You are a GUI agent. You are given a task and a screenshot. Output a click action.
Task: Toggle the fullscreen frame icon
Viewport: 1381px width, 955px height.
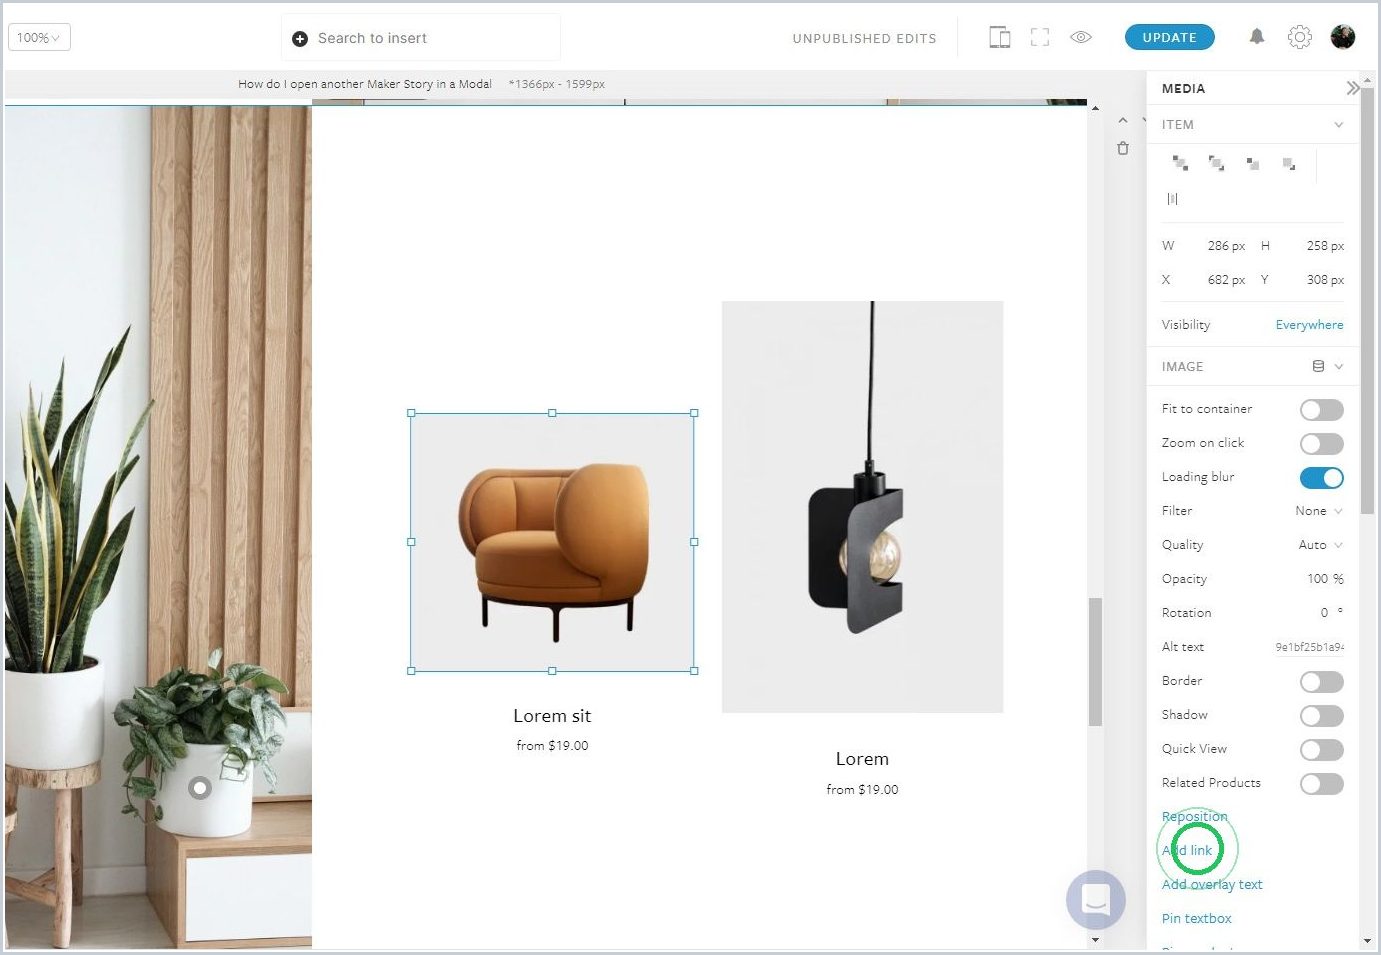(x=1040, y=38)
